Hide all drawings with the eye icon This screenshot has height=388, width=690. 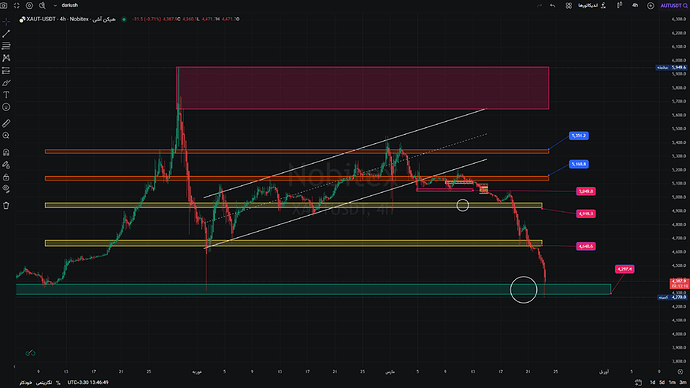6,189
